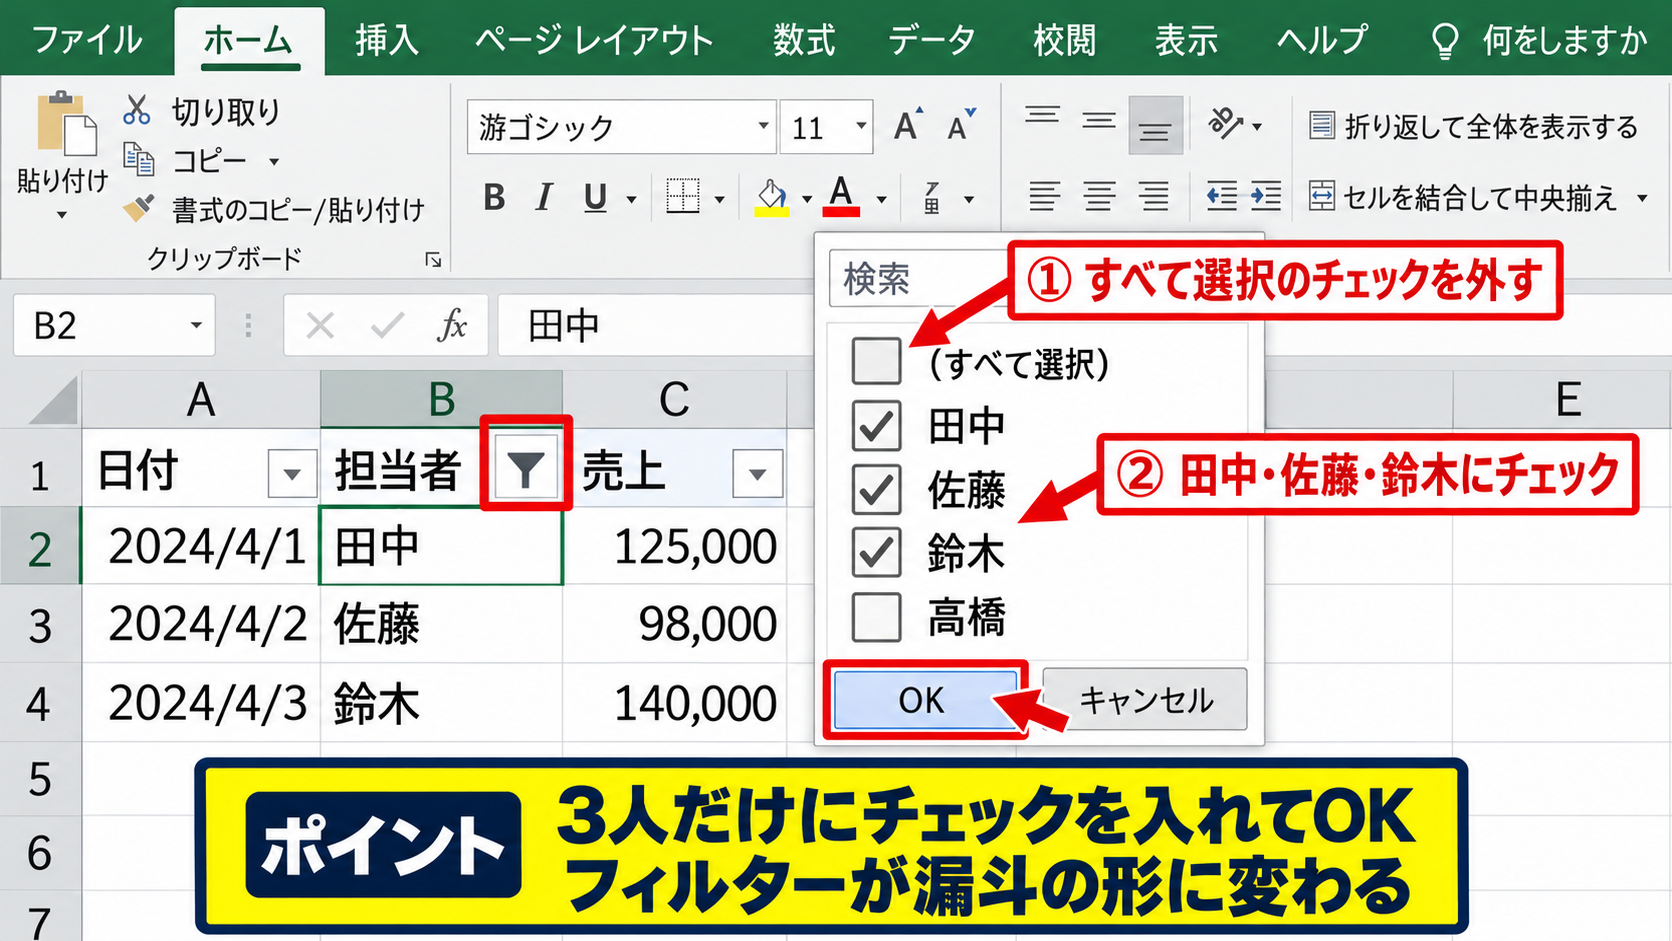This screenshot has height=941, width=1672.
Task: Expand the Name Box dropdown arrow
Action: (x=196, y=325)
